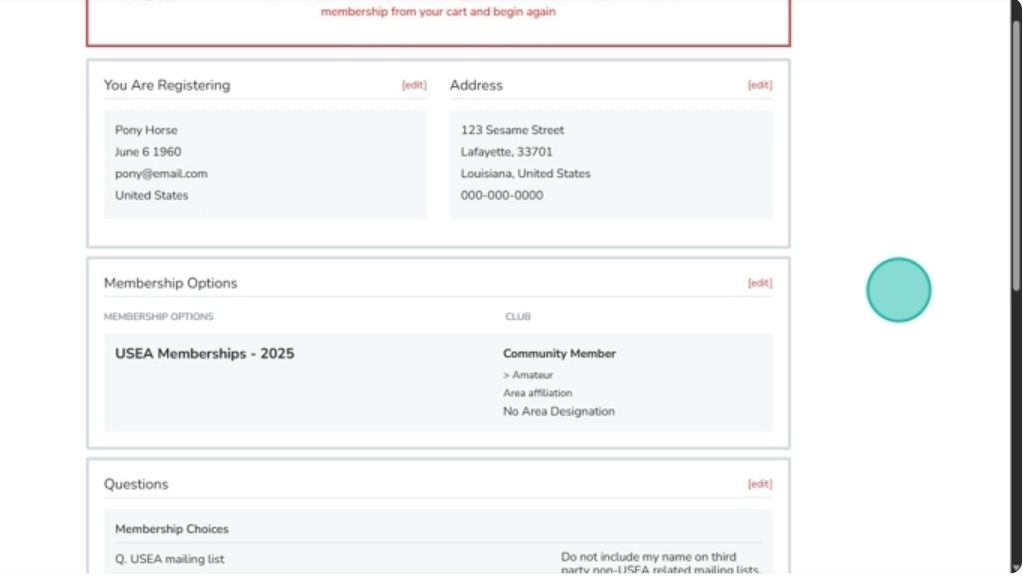The height and width of the screenshot is (579, 1023).
Task: Click the Lafayette, 33701 city line
Action: (x=506, y=152)
